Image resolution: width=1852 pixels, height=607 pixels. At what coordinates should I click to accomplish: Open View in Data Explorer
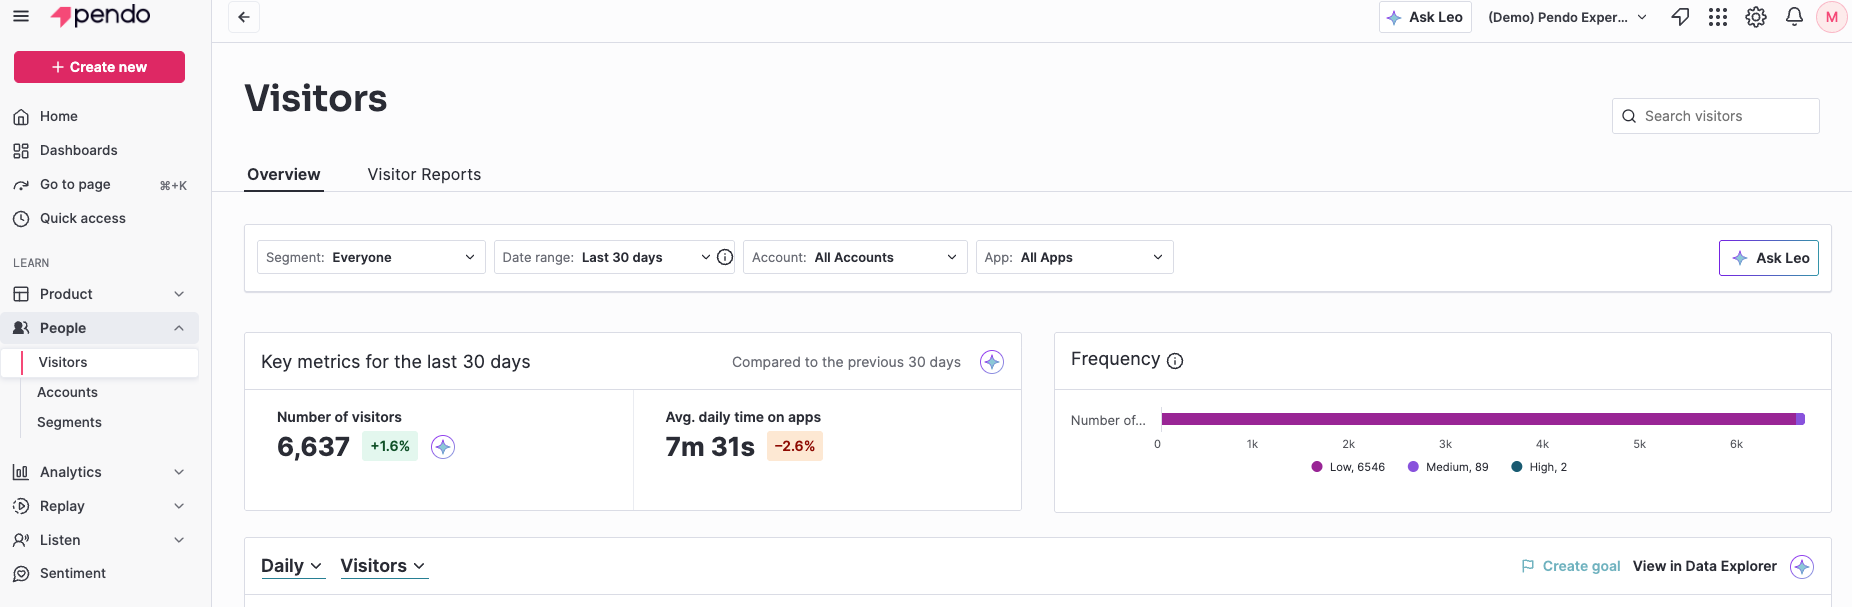pyautogui.click(x=1705, y=566)
